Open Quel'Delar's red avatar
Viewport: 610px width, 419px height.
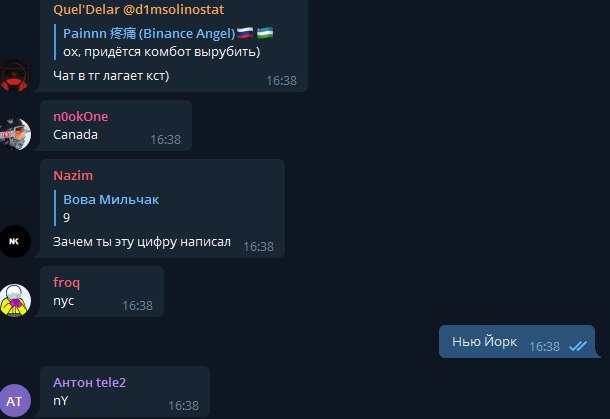pyautogui.click(x=14, y=75)
